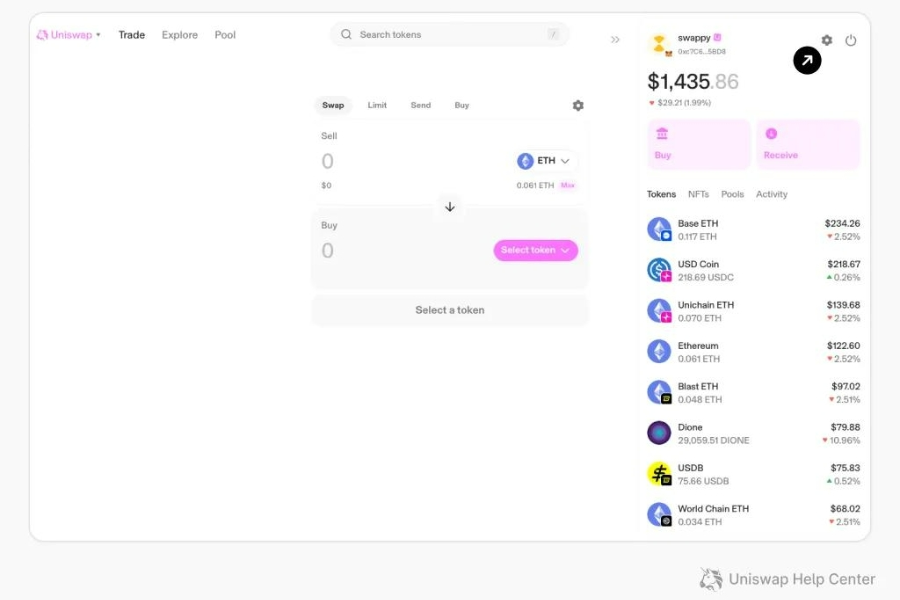
Task: Select the Swap tab
Action: click(333, 105)
